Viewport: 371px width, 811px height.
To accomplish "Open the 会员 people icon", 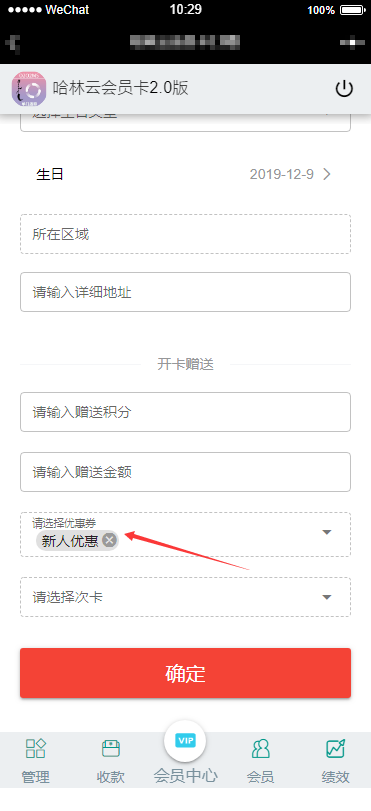I will click(x=260, y=748).
